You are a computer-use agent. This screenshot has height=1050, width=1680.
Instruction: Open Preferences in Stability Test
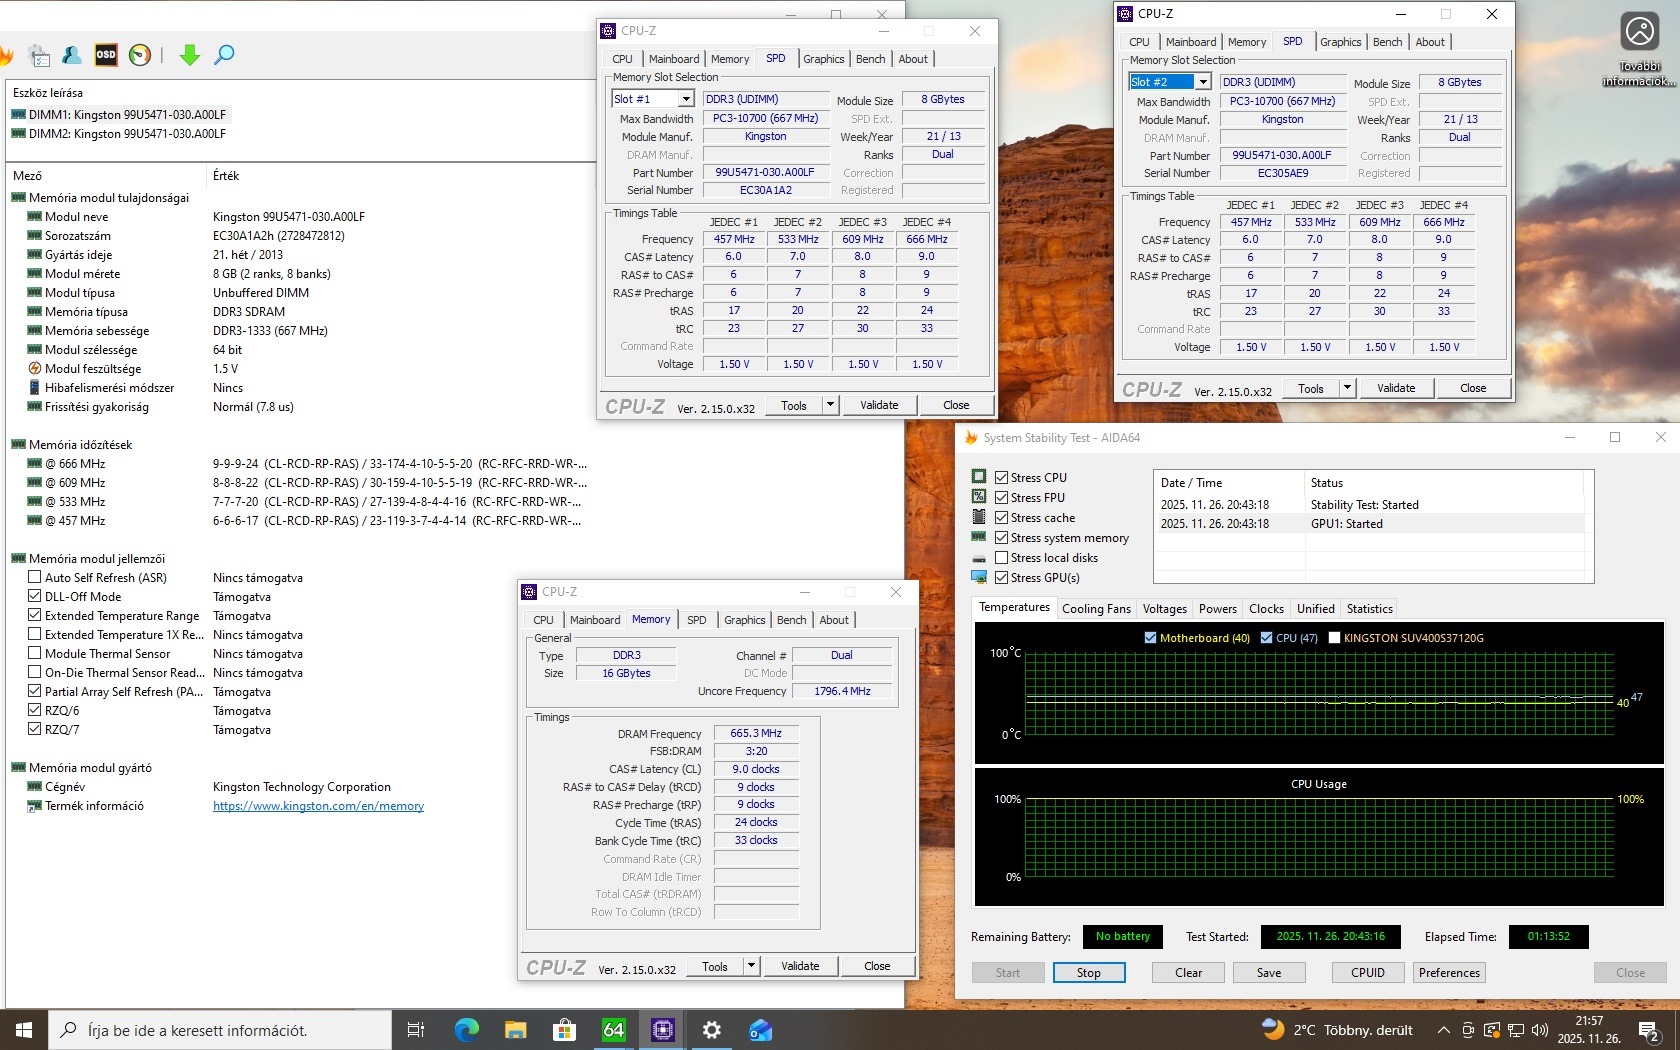click(x=1449, y=972)
